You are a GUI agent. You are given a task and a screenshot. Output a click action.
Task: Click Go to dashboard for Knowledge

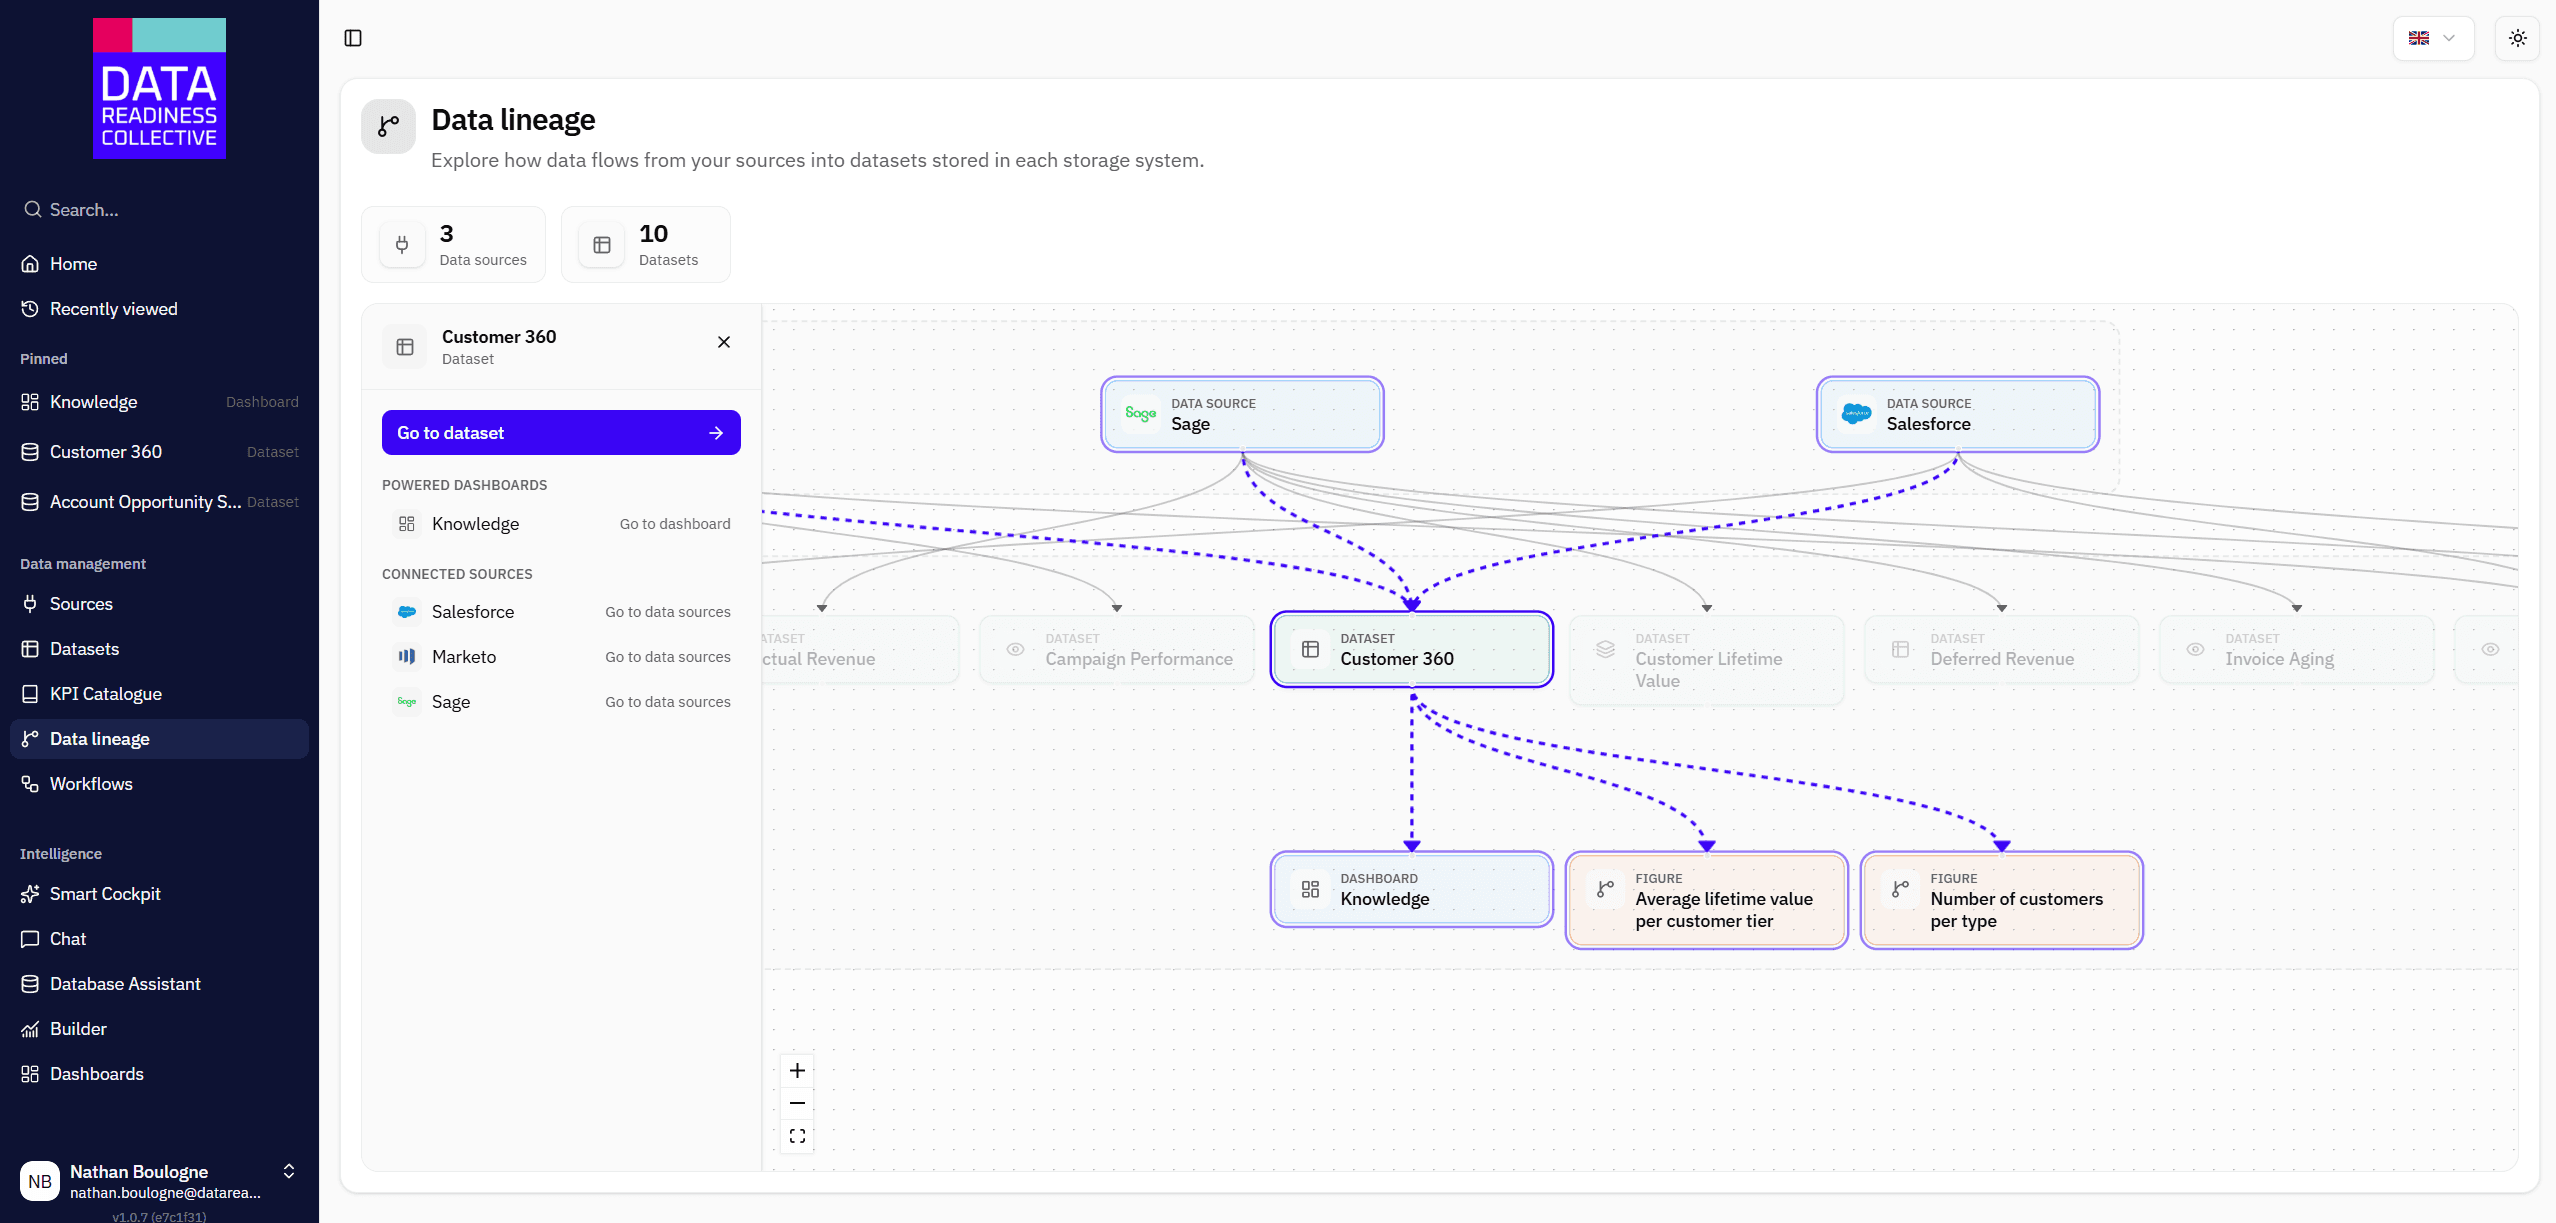tap(675, 524)
